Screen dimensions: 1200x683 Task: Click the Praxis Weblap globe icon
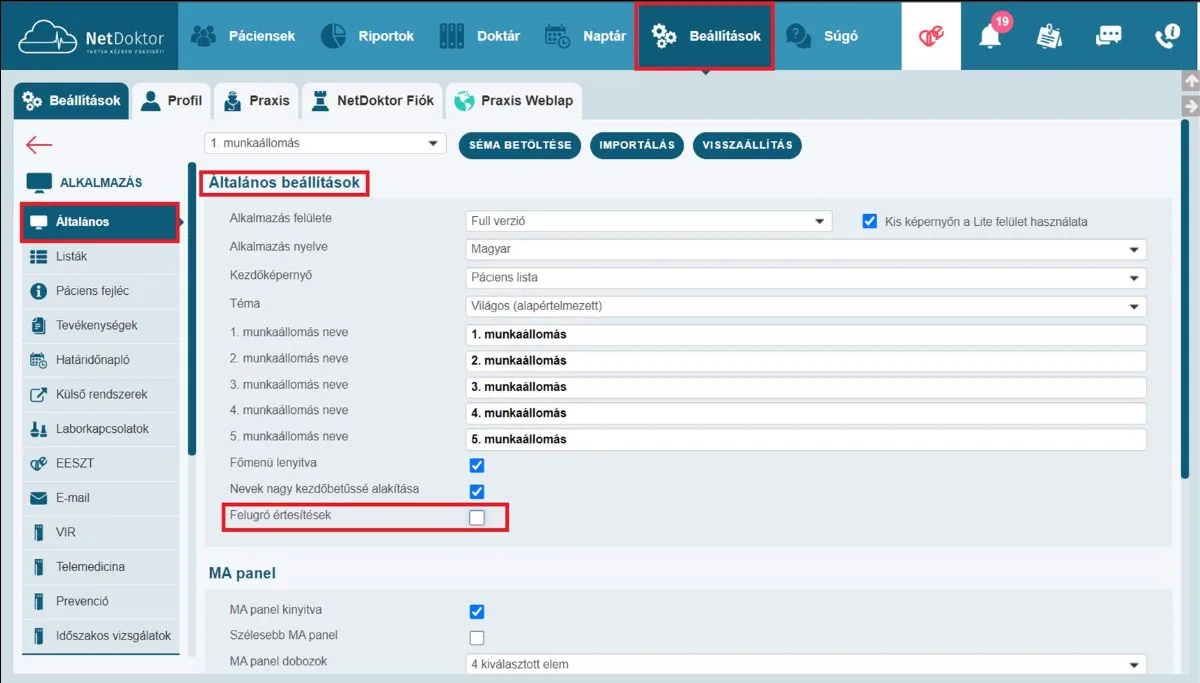[x=463, y=101]
